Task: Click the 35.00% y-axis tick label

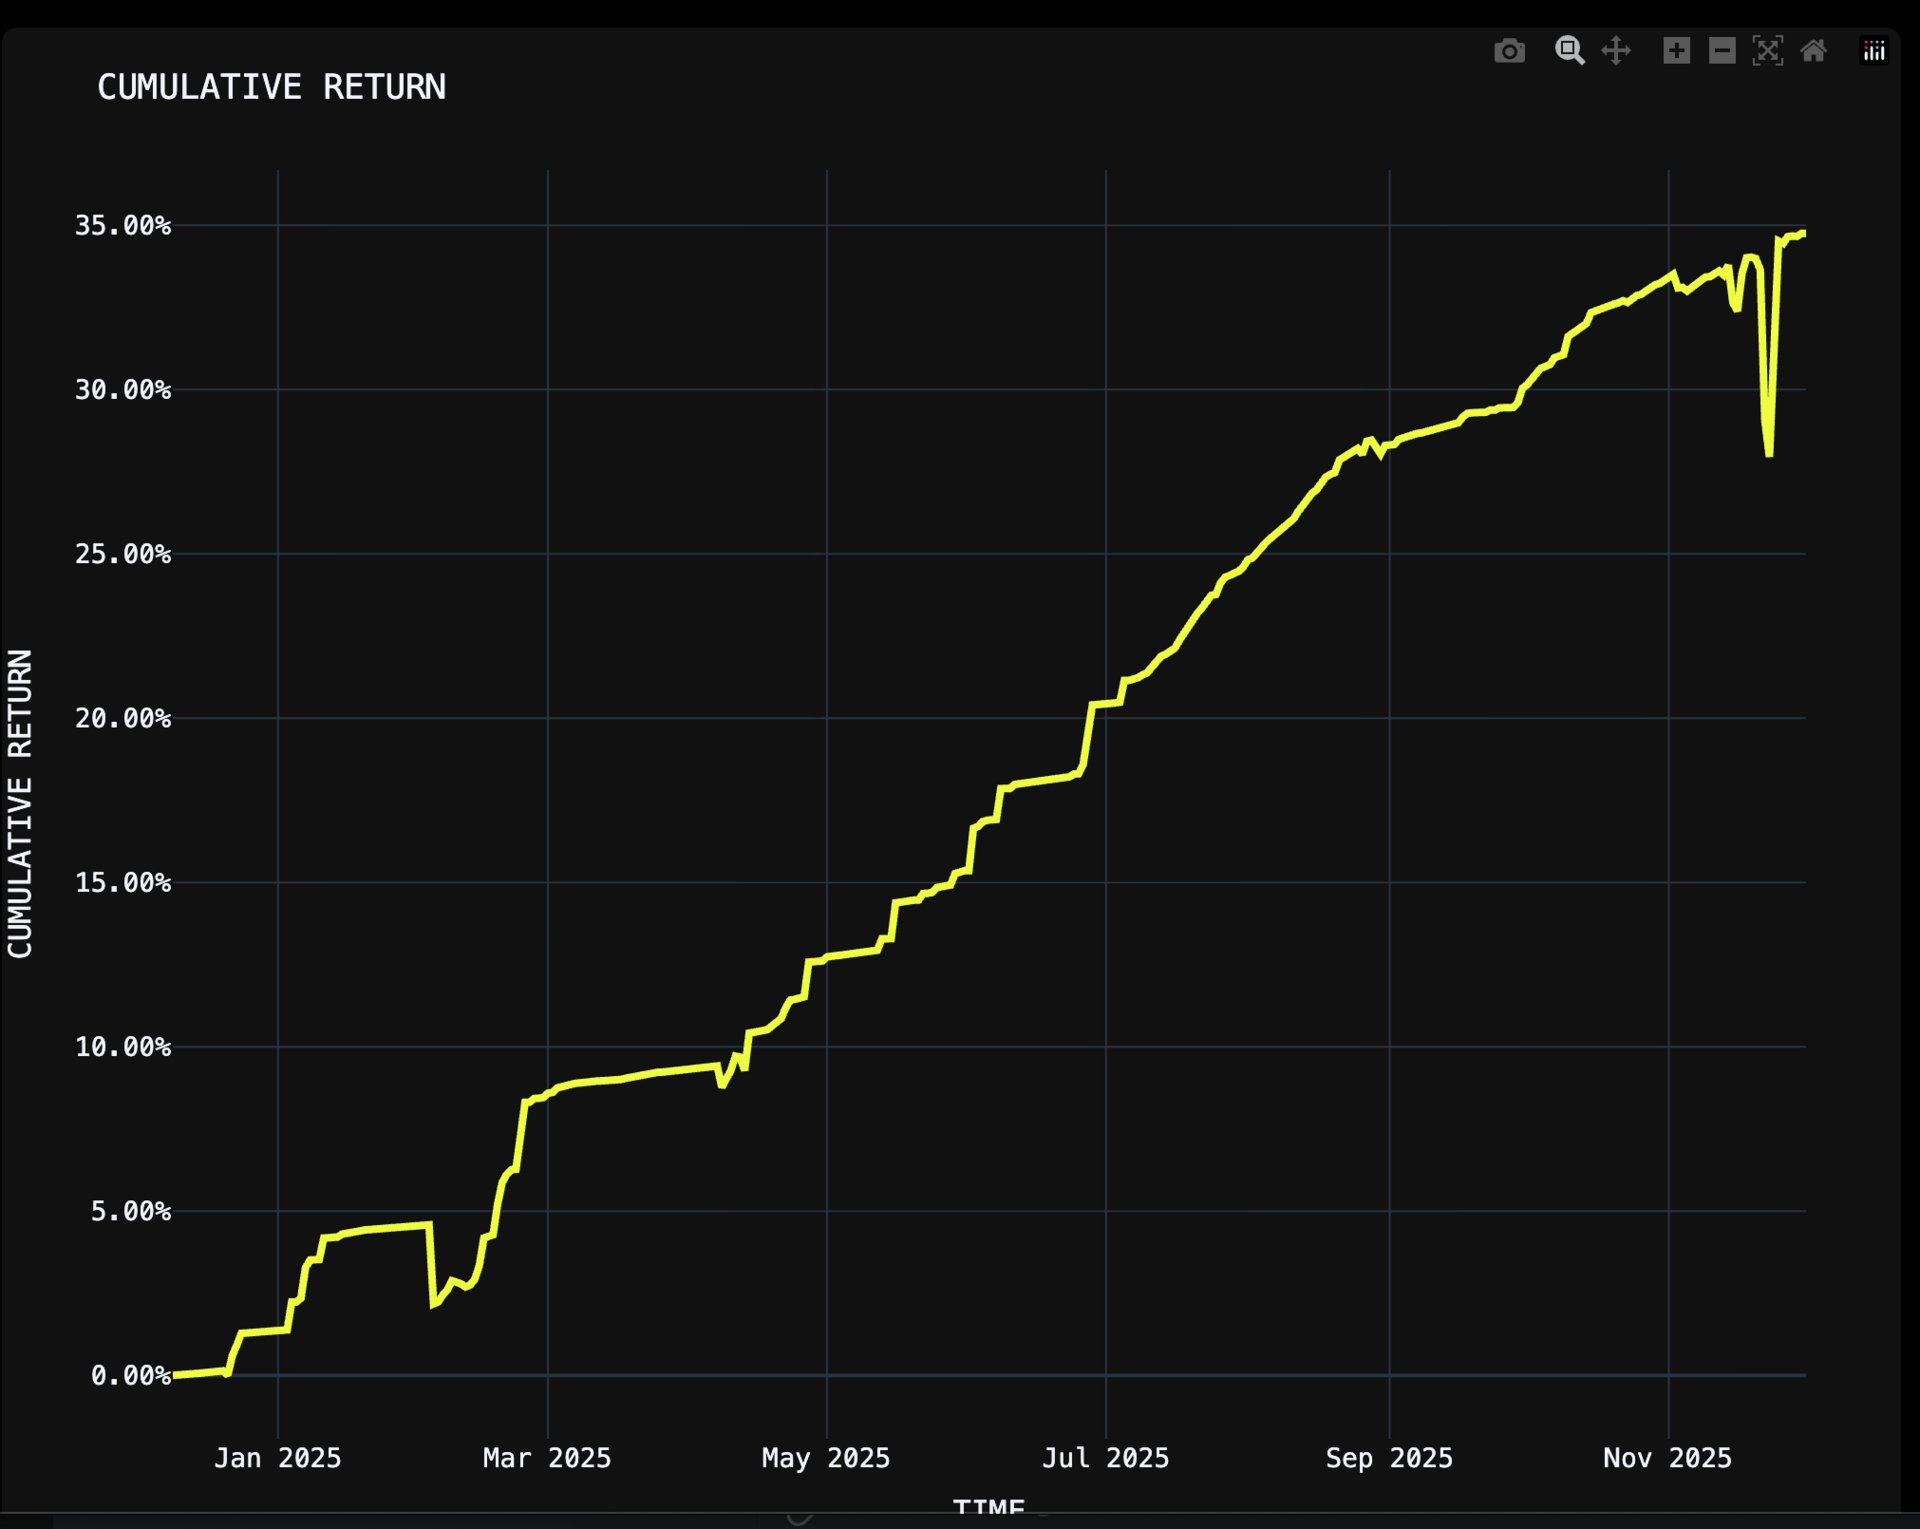Action: coord(123,226)
